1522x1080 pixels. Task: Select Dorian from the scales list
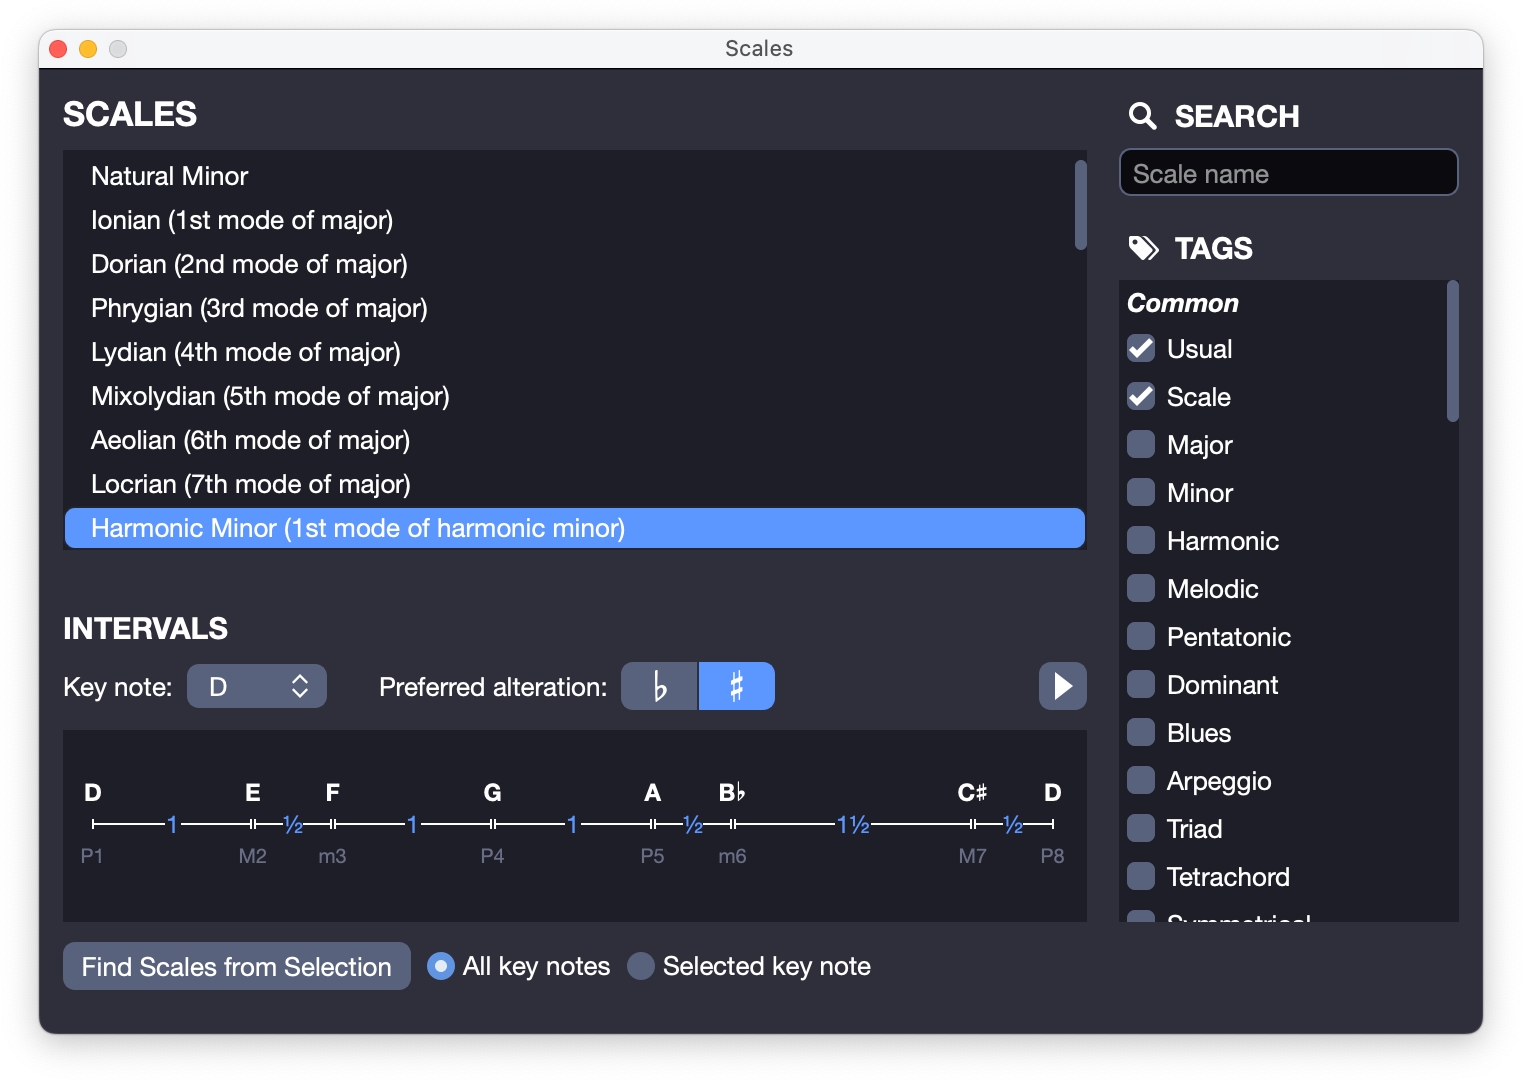[249, 264]
